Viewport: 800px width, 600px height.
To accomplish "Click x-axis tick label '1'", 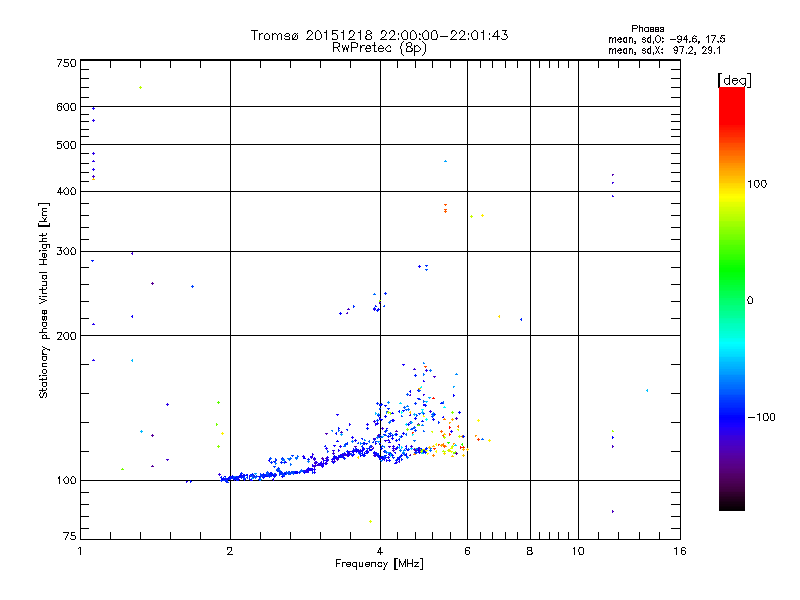I will click(80, 551).
